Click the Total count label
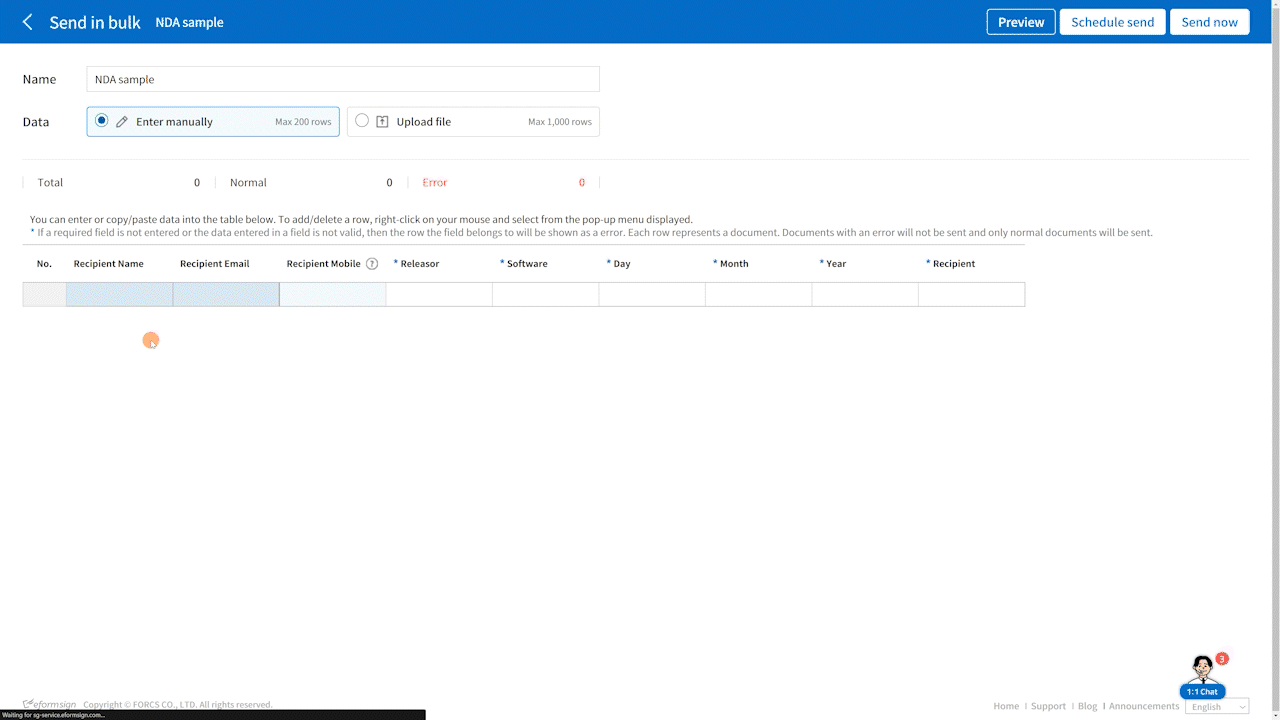 pos(50,183)
